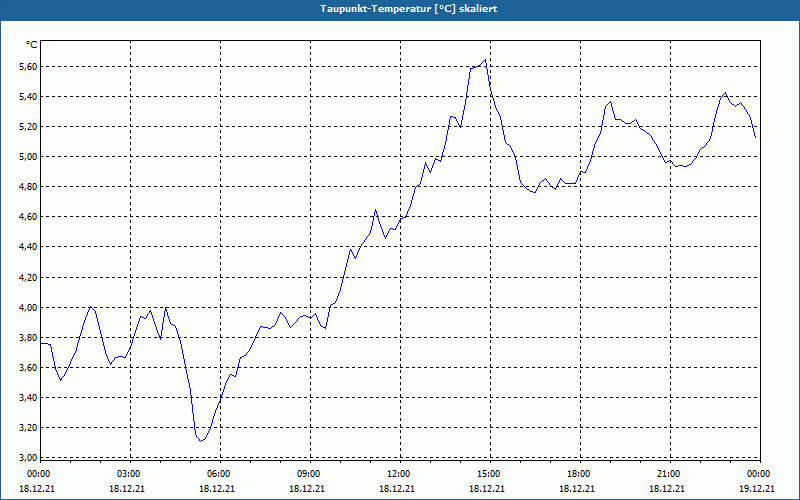This screenshot has width=800, height=500.
Task: Select the 4,00 y-axis label
Action: click(29, 308)
